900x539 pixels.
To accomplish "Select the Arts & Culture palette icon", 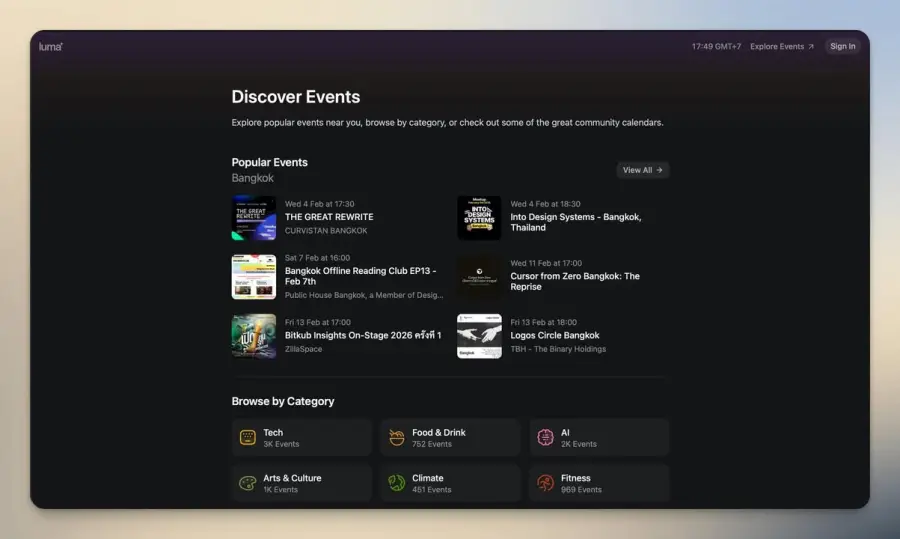I will (247, 483).
